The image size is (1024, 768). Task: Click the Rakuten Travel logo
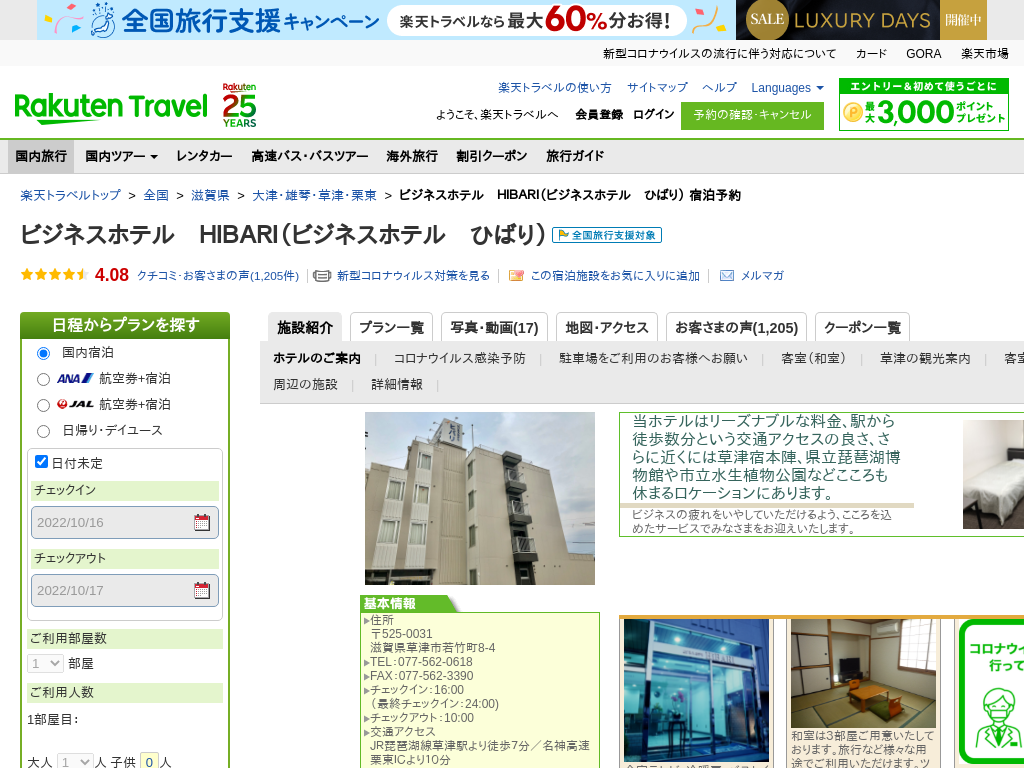coord(111,108)
